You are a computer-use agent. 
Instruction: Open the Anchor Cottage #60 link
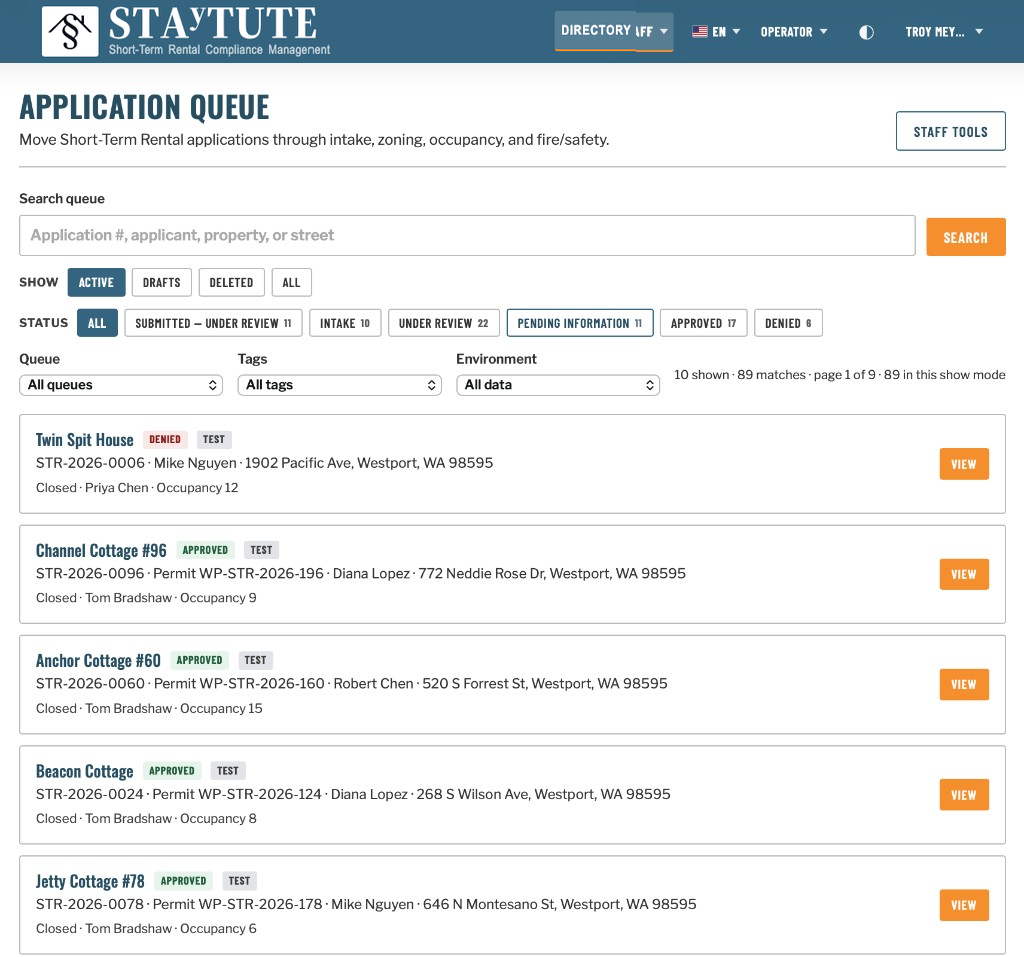click(98, 660)
